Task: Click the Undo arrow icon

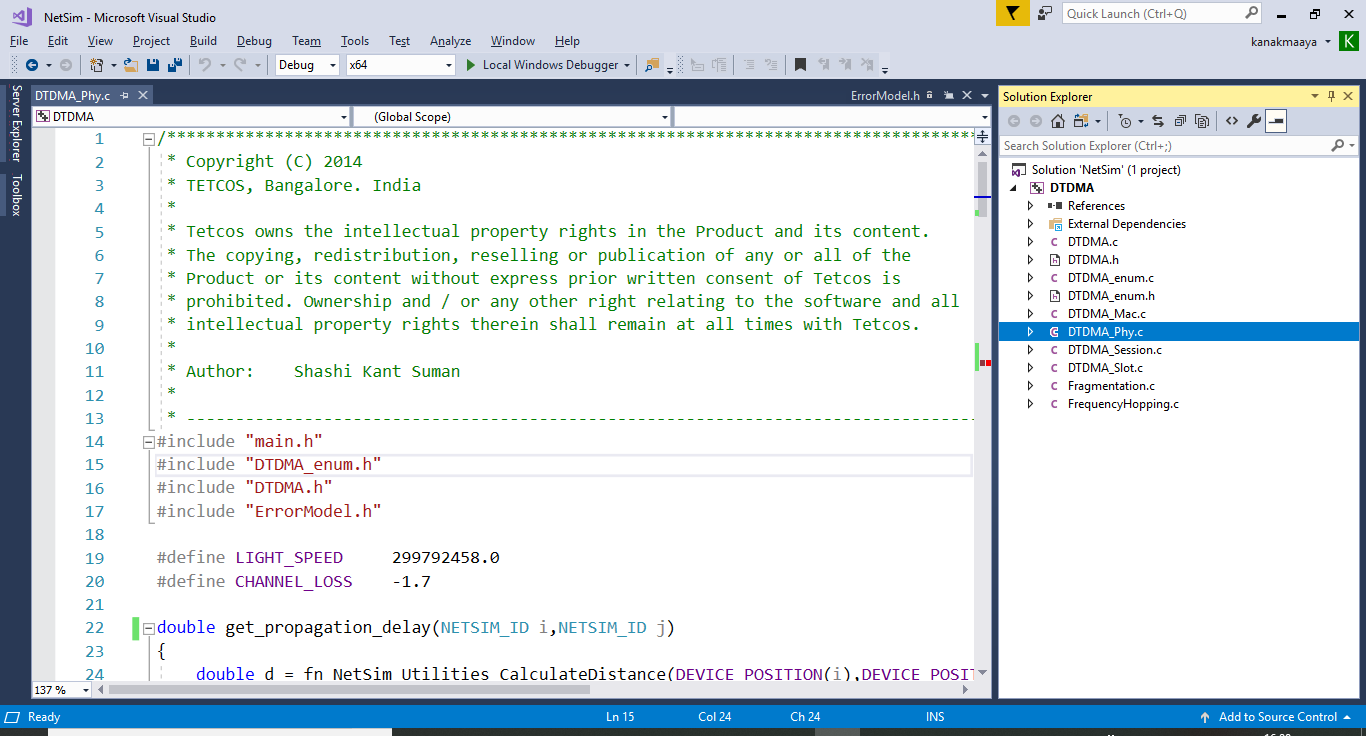Action: coord(204,65)
